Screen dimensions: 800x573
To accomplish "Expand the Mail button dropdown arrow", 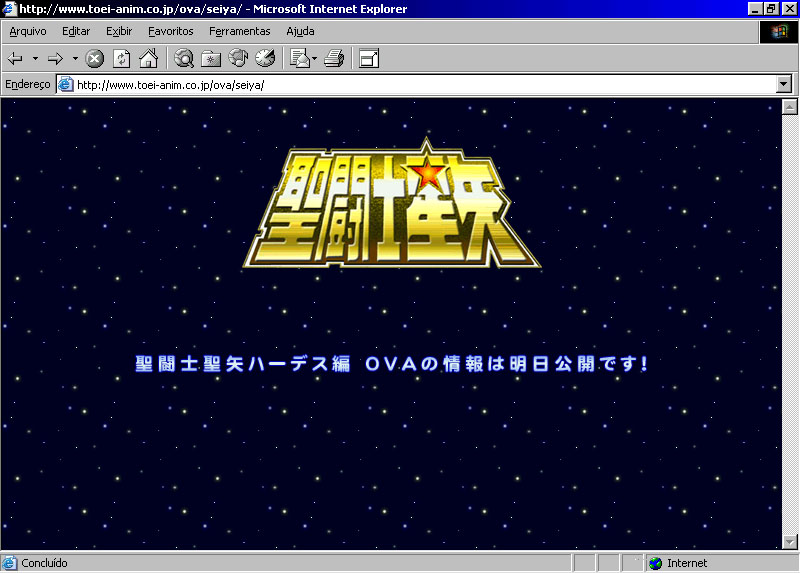I will 314,59.
